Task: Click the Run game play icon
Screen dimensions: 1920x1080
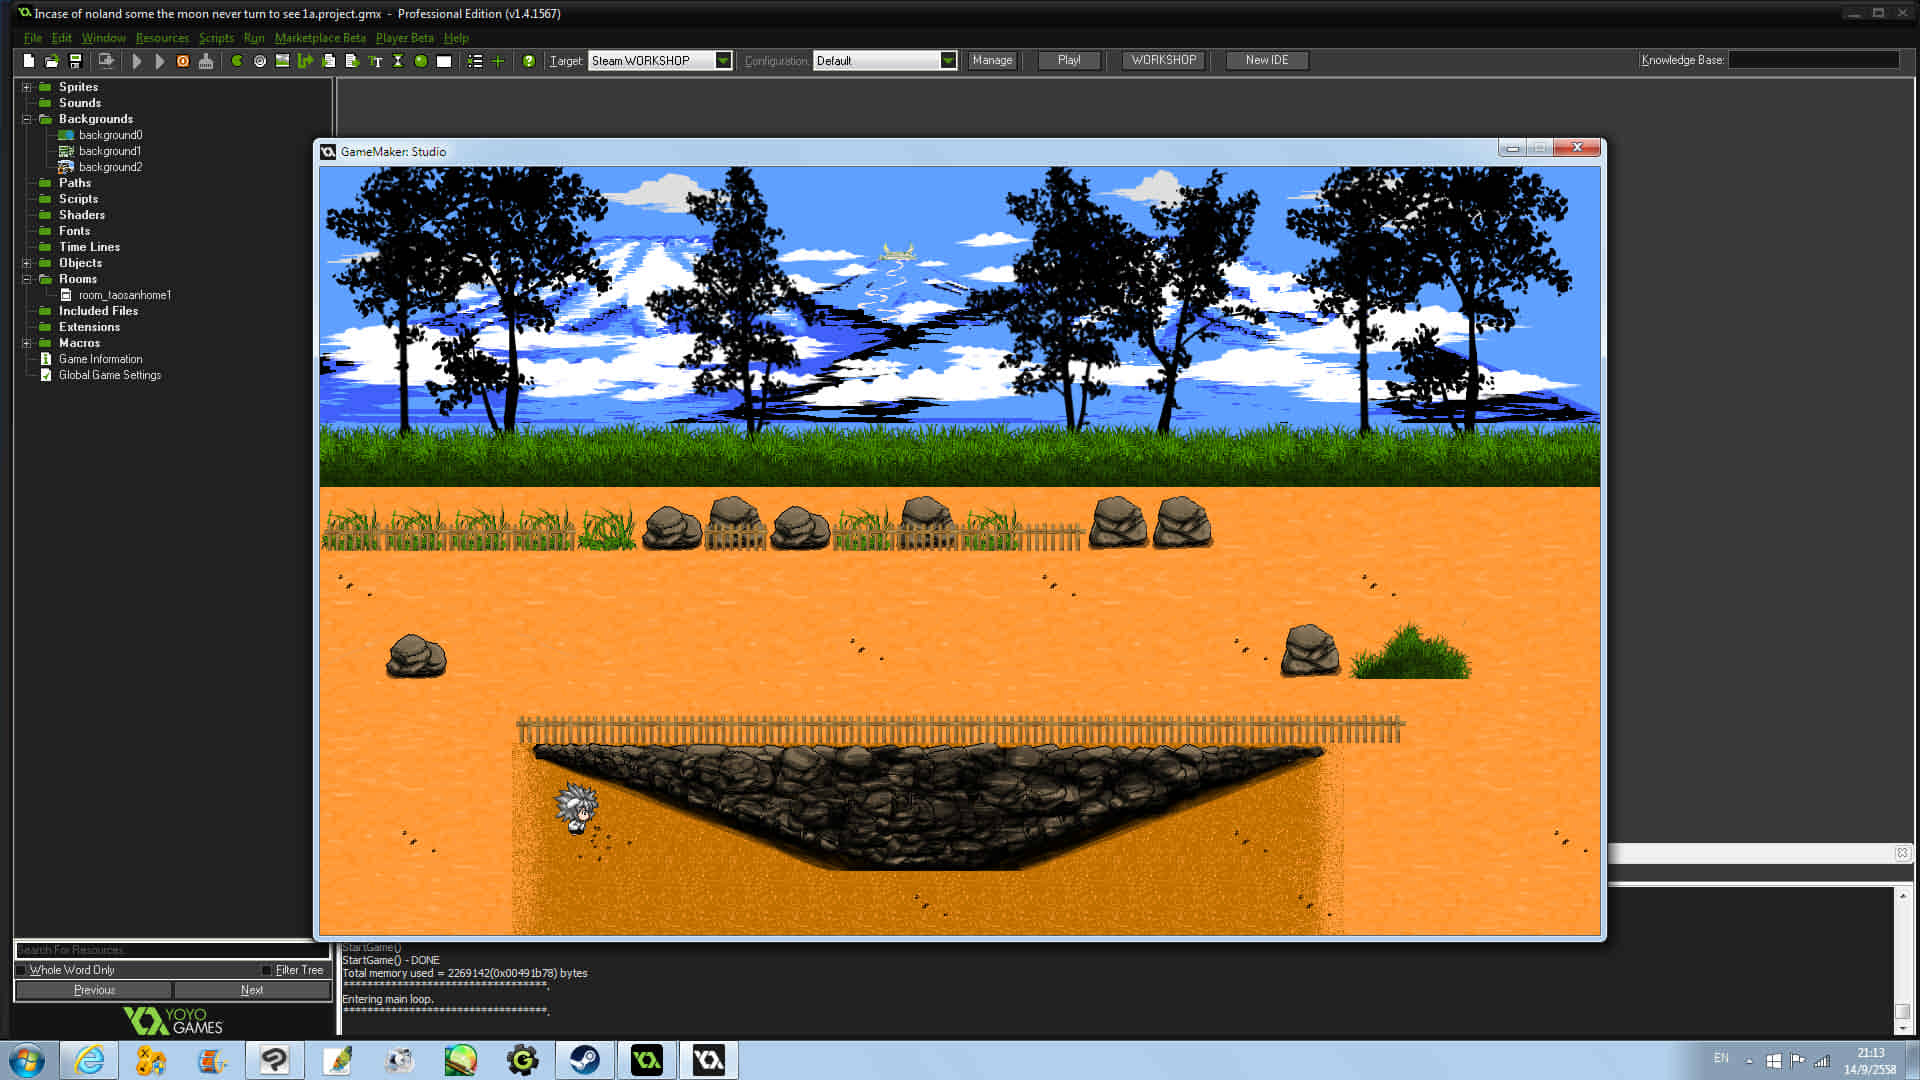Action: 137,61
